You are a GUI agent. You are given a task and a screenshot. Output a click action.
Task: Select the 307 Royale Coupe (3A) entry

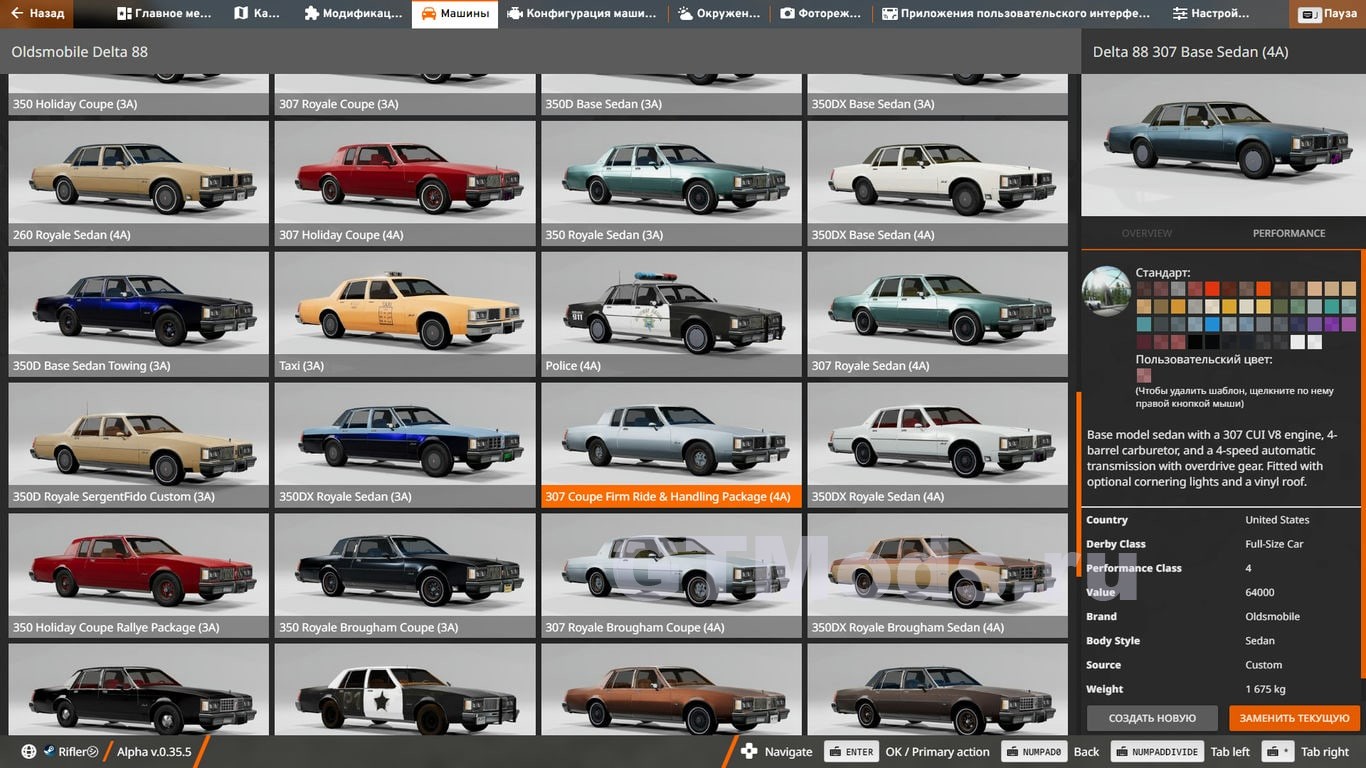pyautogui.click(x=405, y=95)
